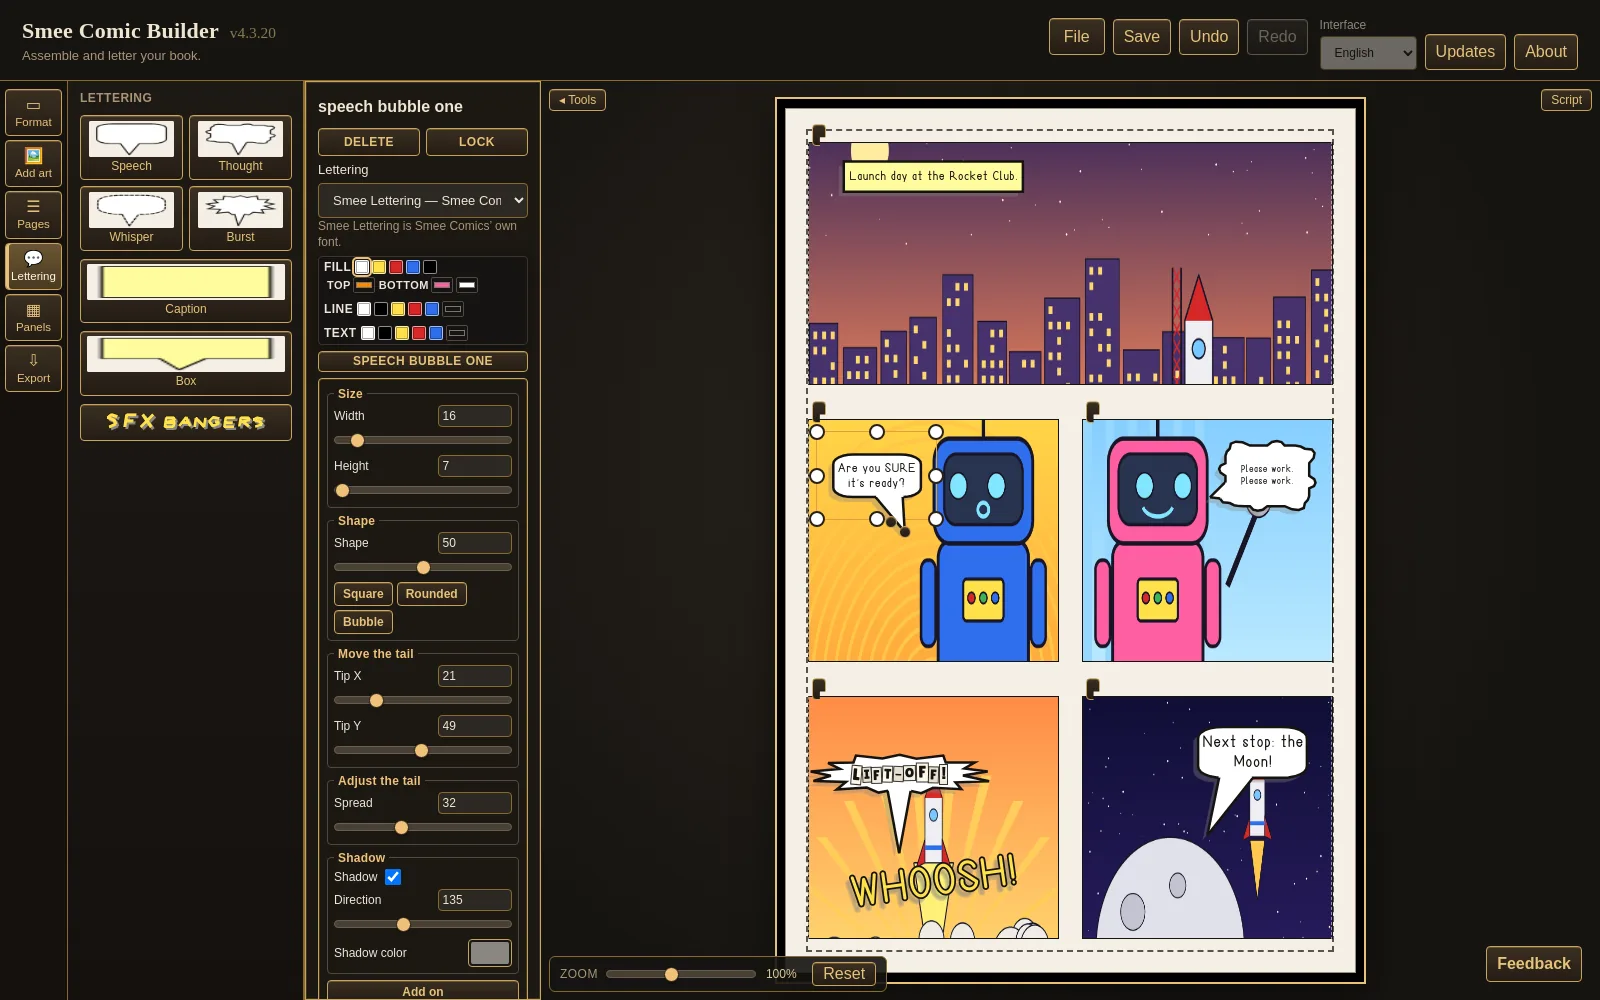Toggle the Shadow checkbox
The image size is (1600, 1000).
tap(393, 877)
